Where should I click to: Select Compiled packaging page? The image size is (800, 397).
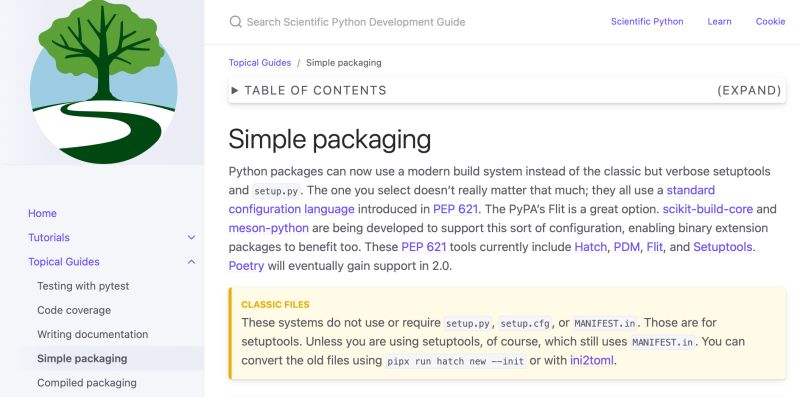tap(87, 383)
